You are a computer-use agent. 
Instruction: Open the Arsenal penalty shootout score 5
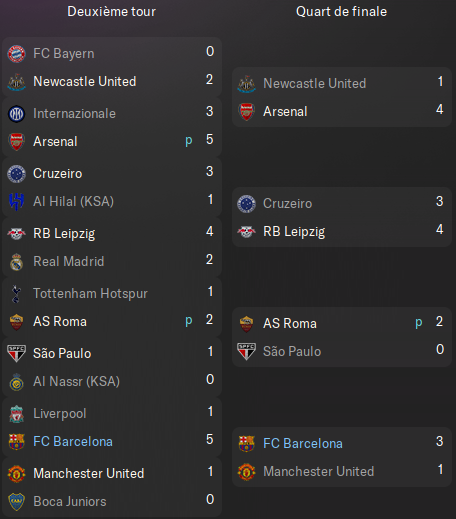(210, 140)
